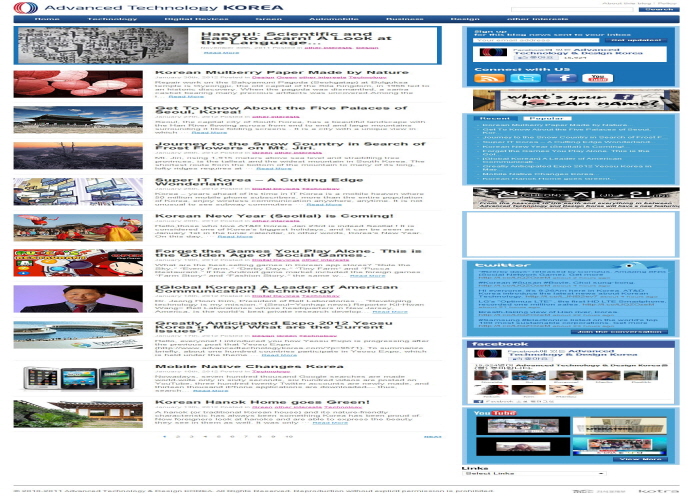
Task: Click the Advanced Technology Korea logo
Action: (148, 8)
